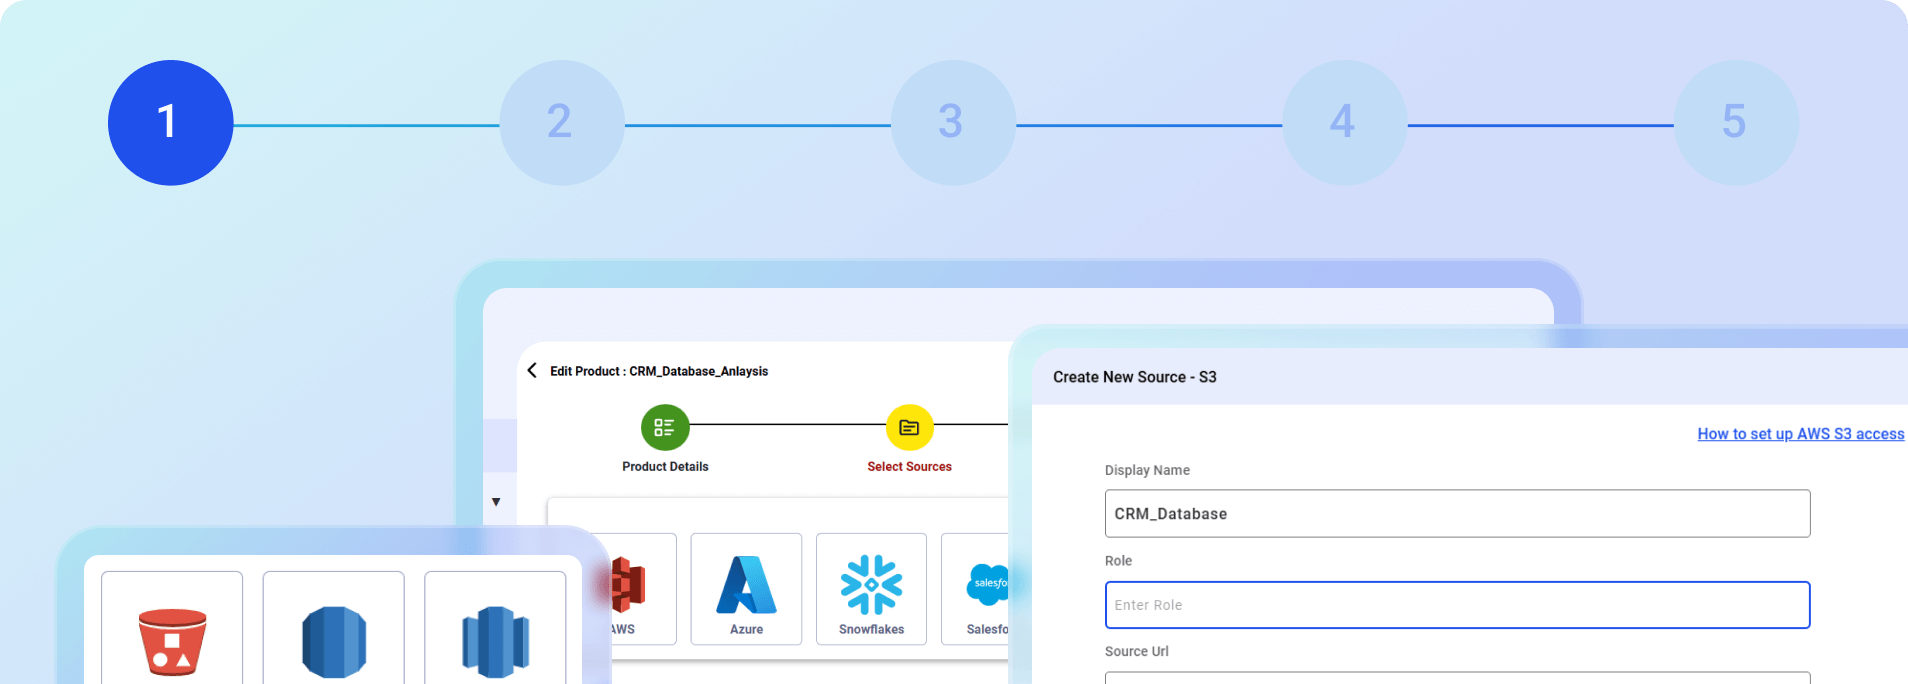
Task: Choose the Snowflakes source card
Action: [871, 589]
